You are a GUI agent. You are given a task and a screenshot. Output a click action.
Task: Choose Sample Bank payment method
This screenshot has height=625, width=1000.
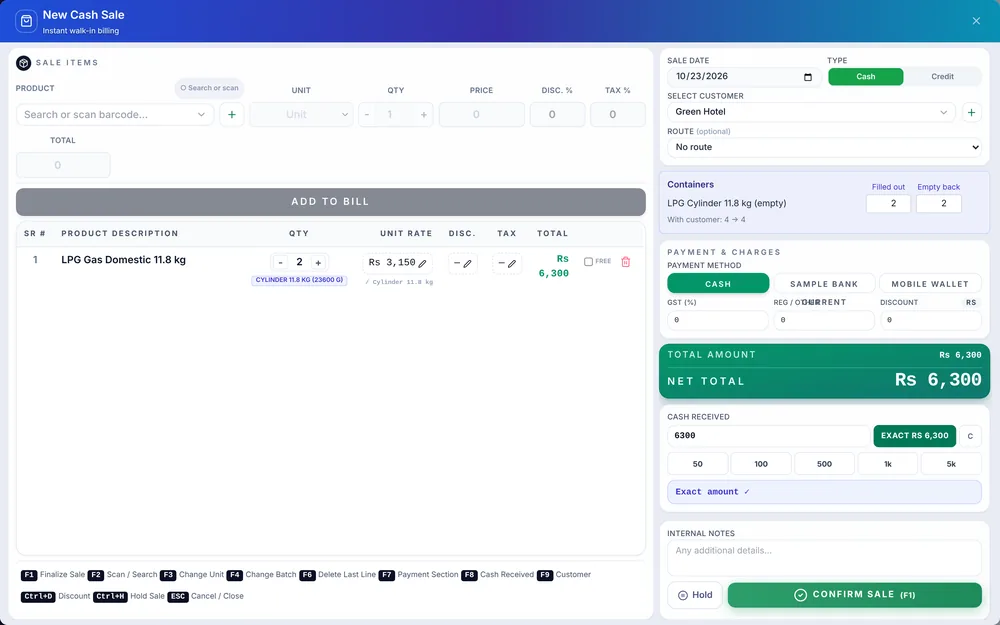824,284
